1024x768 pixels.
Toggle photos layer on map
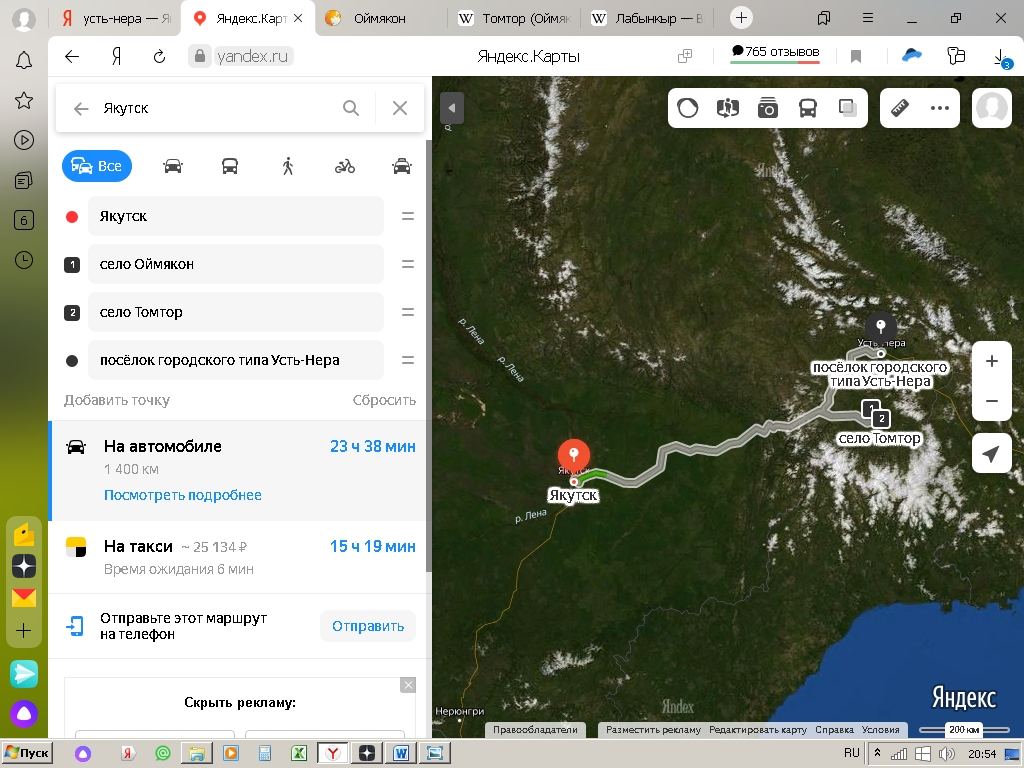pos(767,108)
